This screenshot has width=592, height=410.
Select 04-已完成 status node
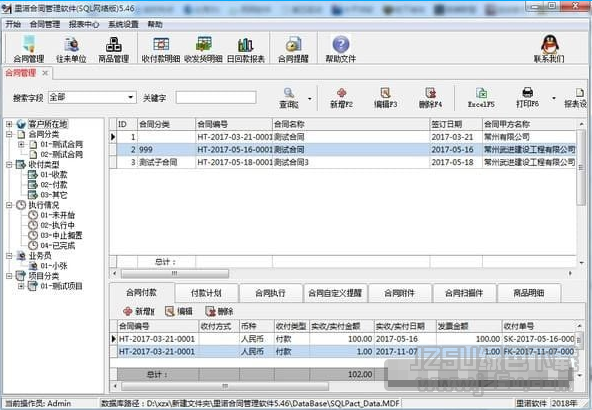[x=58, y=245]
